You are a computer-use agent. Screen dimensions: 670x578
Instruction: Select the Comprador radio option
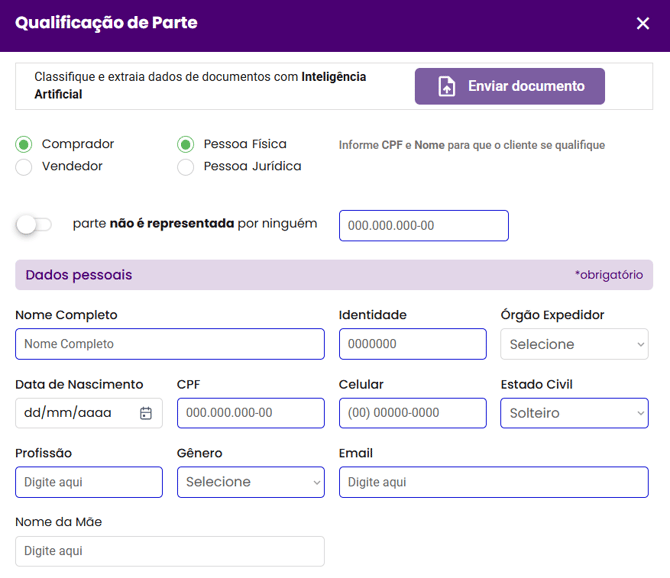pos(24,145)
